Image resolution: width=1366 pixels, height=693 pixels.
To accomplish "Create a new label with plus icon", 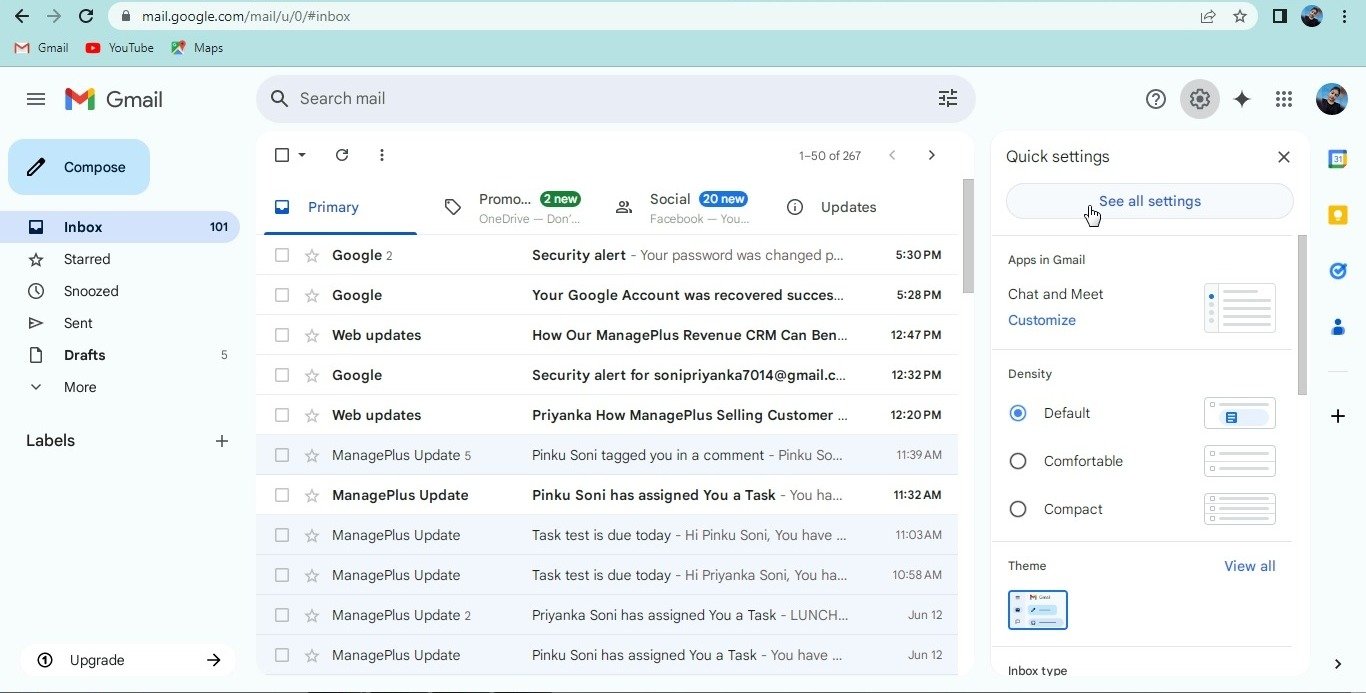I will coord(222,441).
